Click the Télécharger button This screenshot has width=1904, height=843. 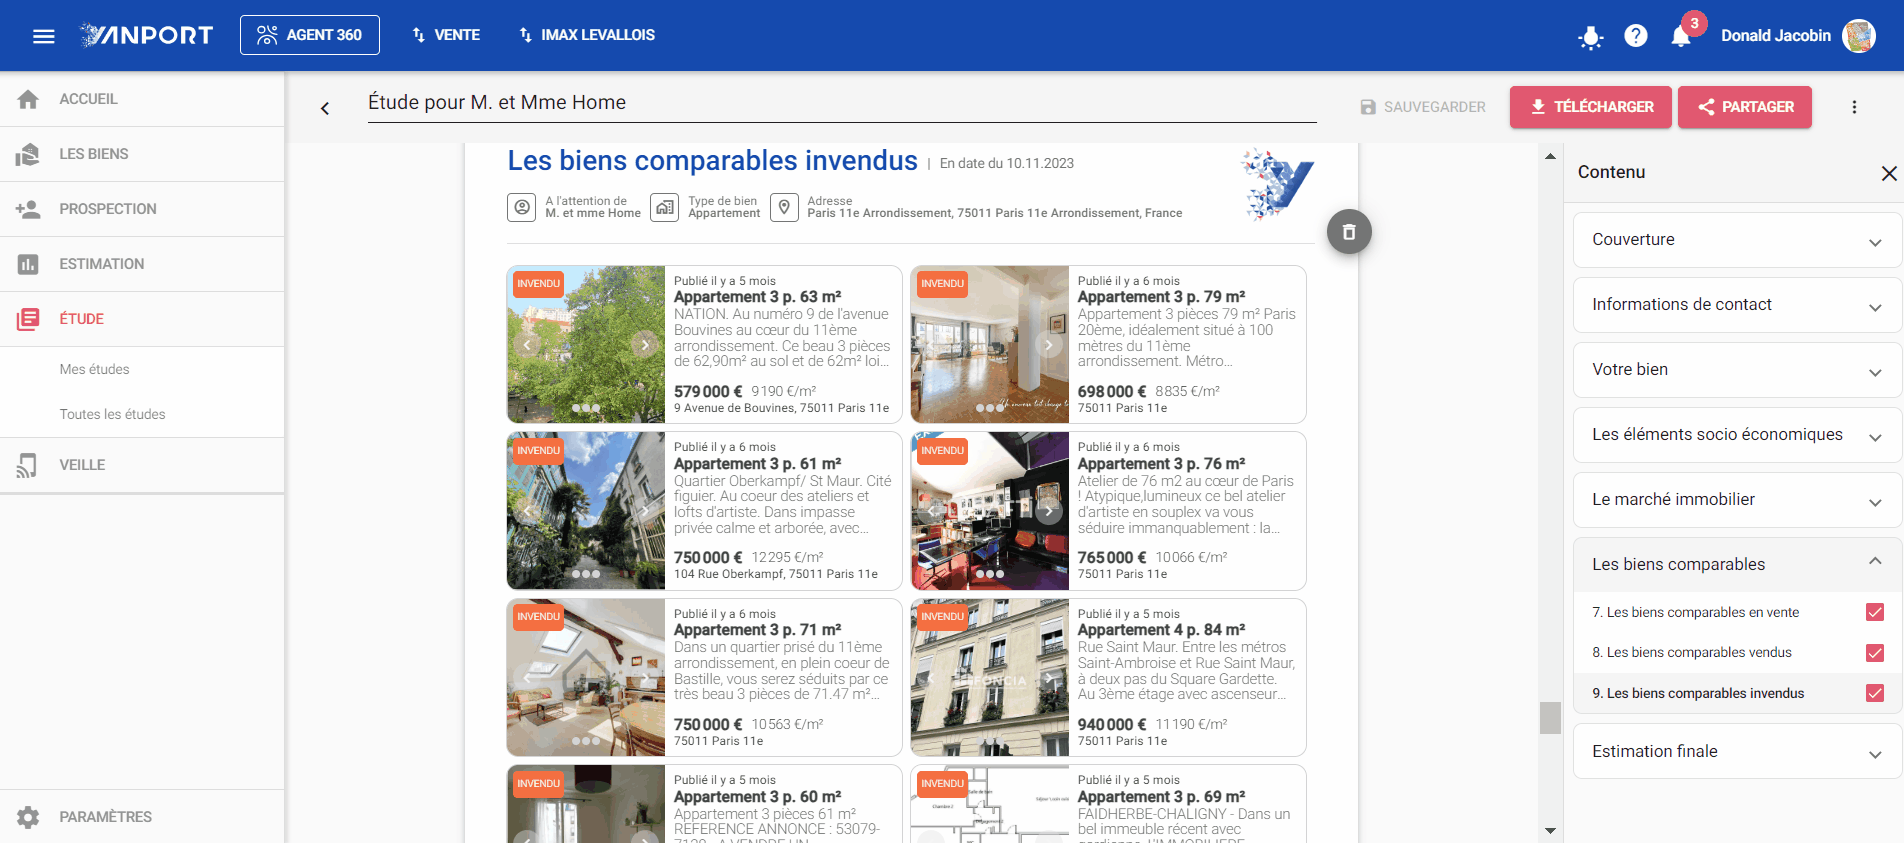[x=1591, y=107]
